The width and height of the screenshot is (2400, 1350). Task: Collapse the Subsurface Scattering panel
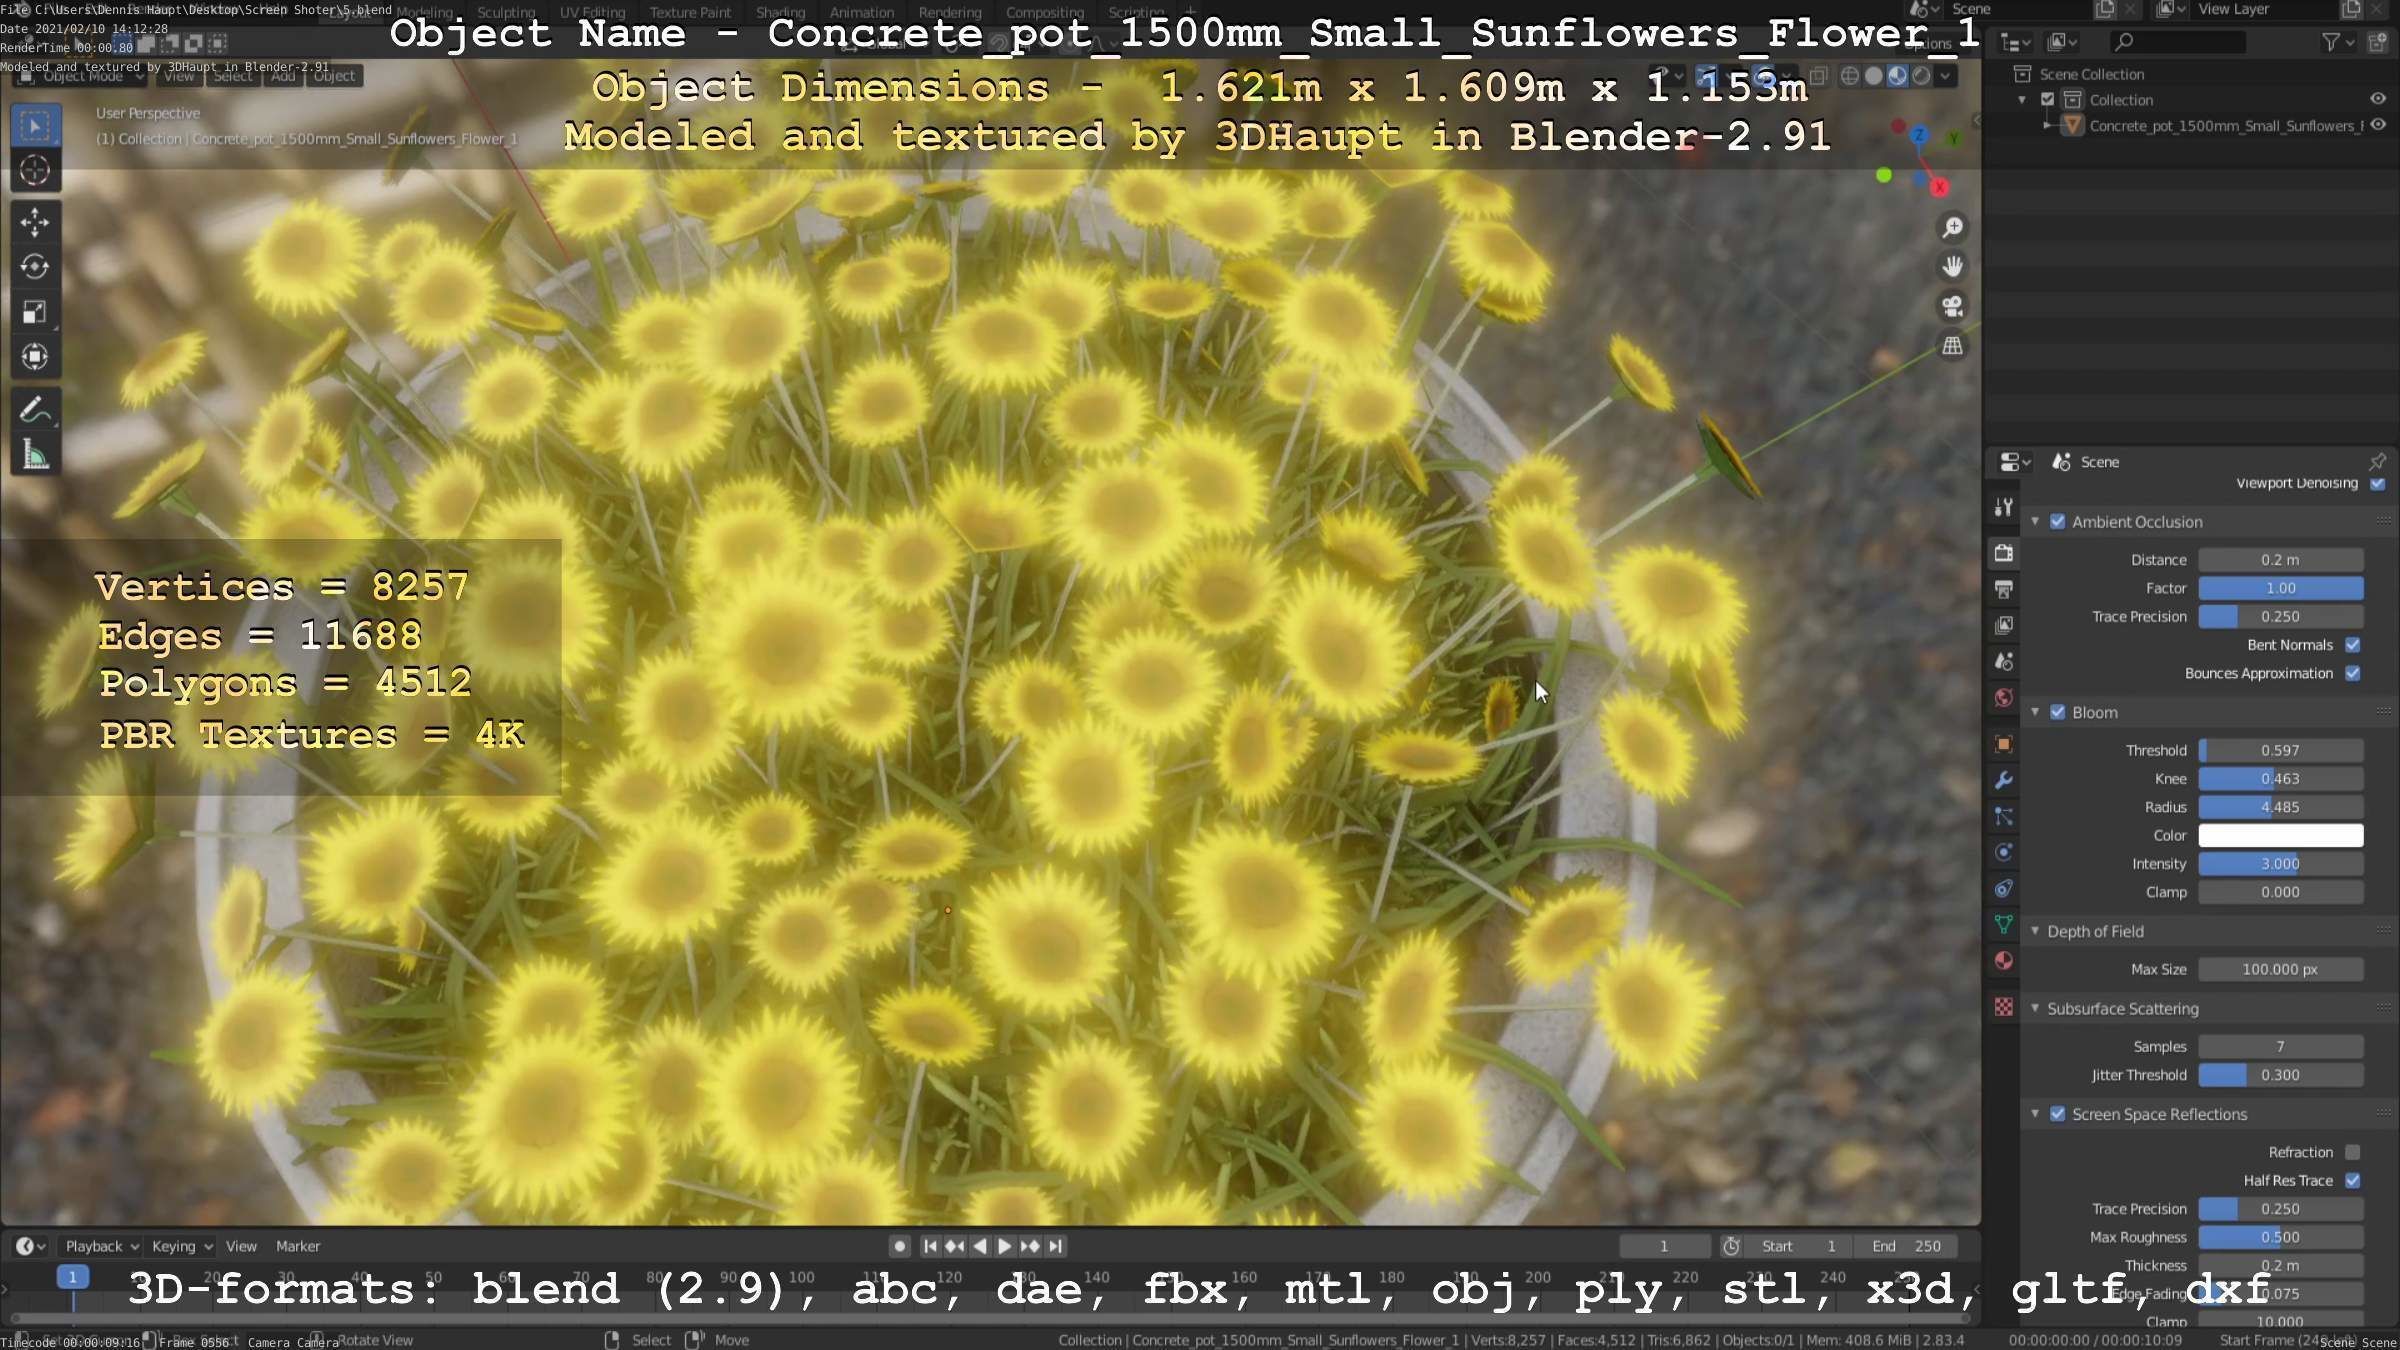click(2035, 1008)
